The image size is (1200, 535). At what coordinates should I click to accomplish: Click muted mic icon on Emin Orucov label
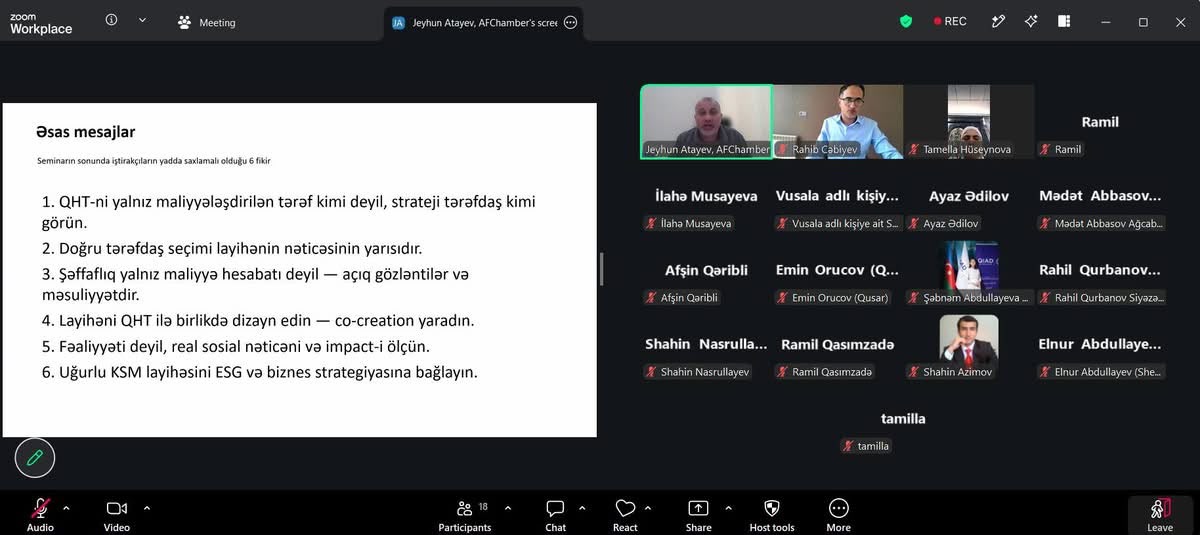pos(783,297)
